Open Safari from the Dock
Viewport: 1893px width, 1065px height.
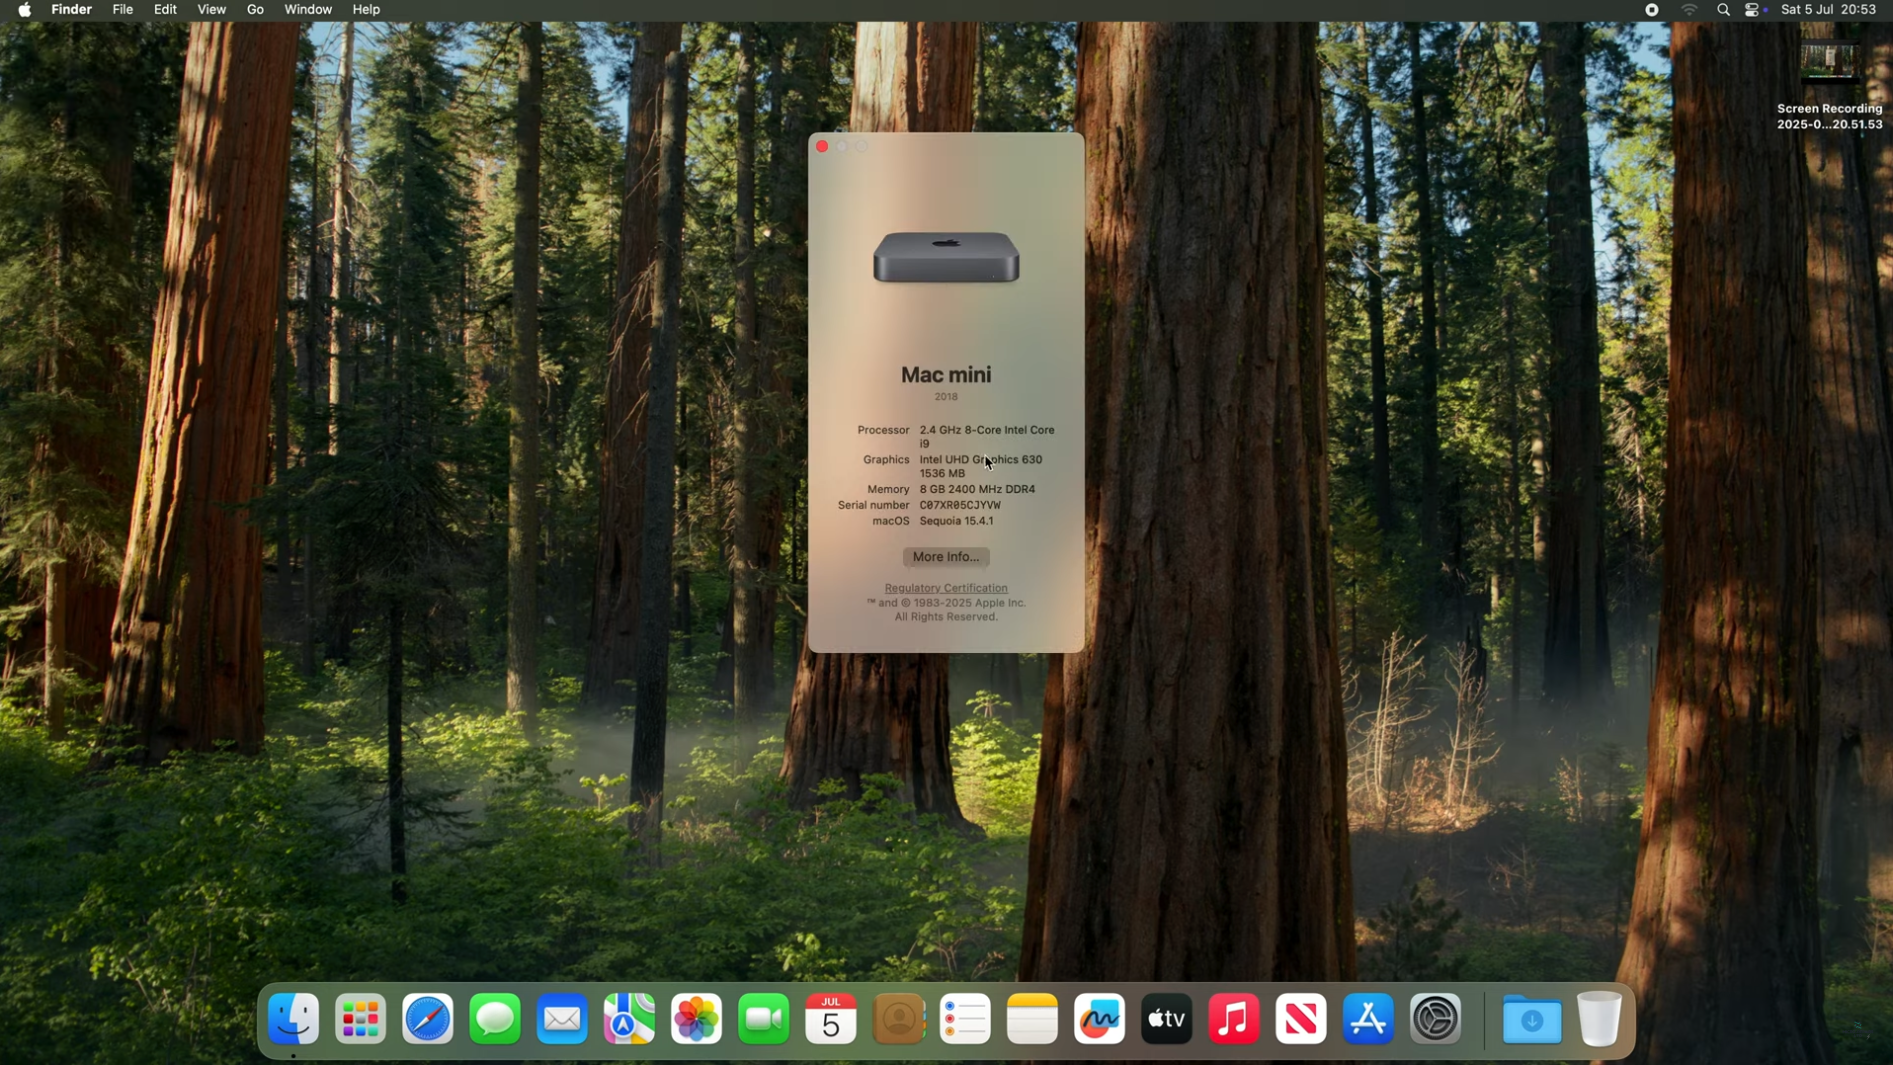pyautogui.click(x=428, y=1020)
